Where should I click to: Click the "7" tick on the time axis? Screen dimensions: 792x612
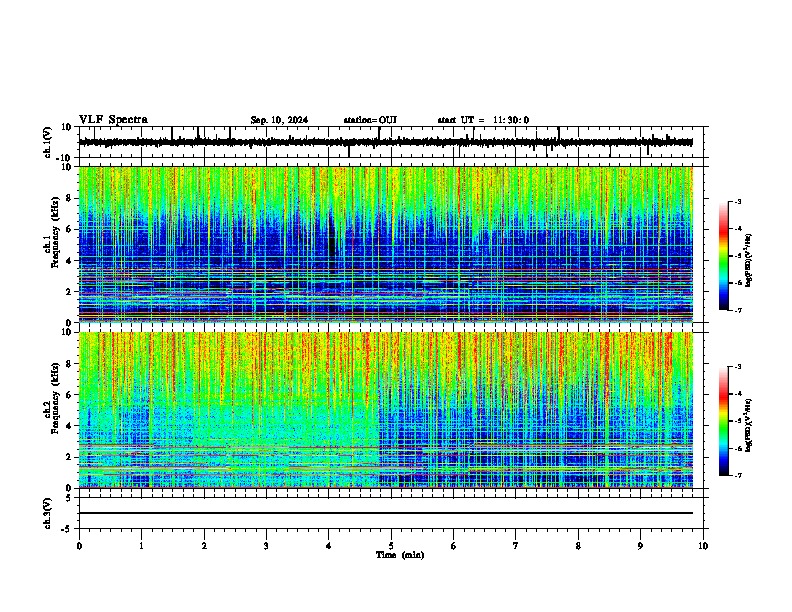[x=516, y=546]
